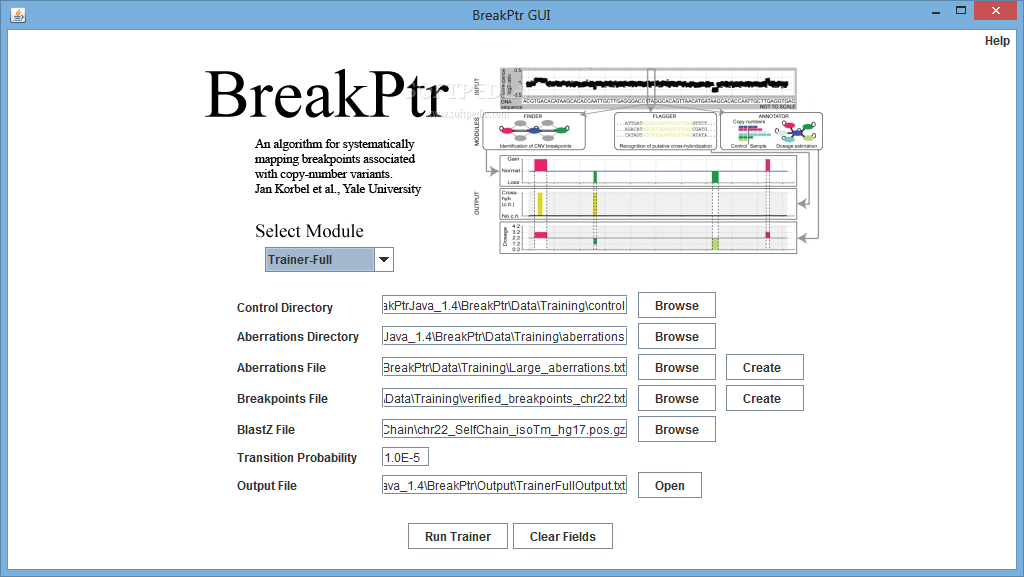The image size is (1024, 577).
Task: Click the Breakpoints File label
Action: [x=282, y=399]
